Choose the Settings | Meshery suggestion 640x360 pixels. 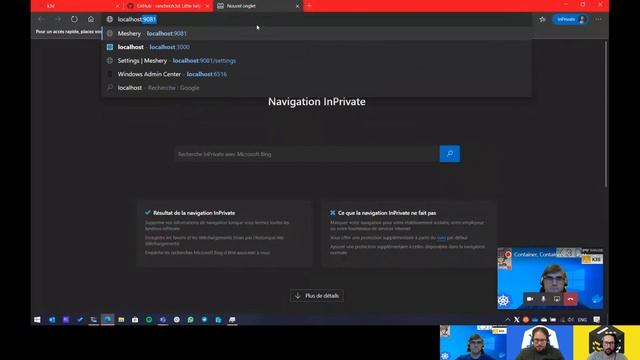coord(316,60)
